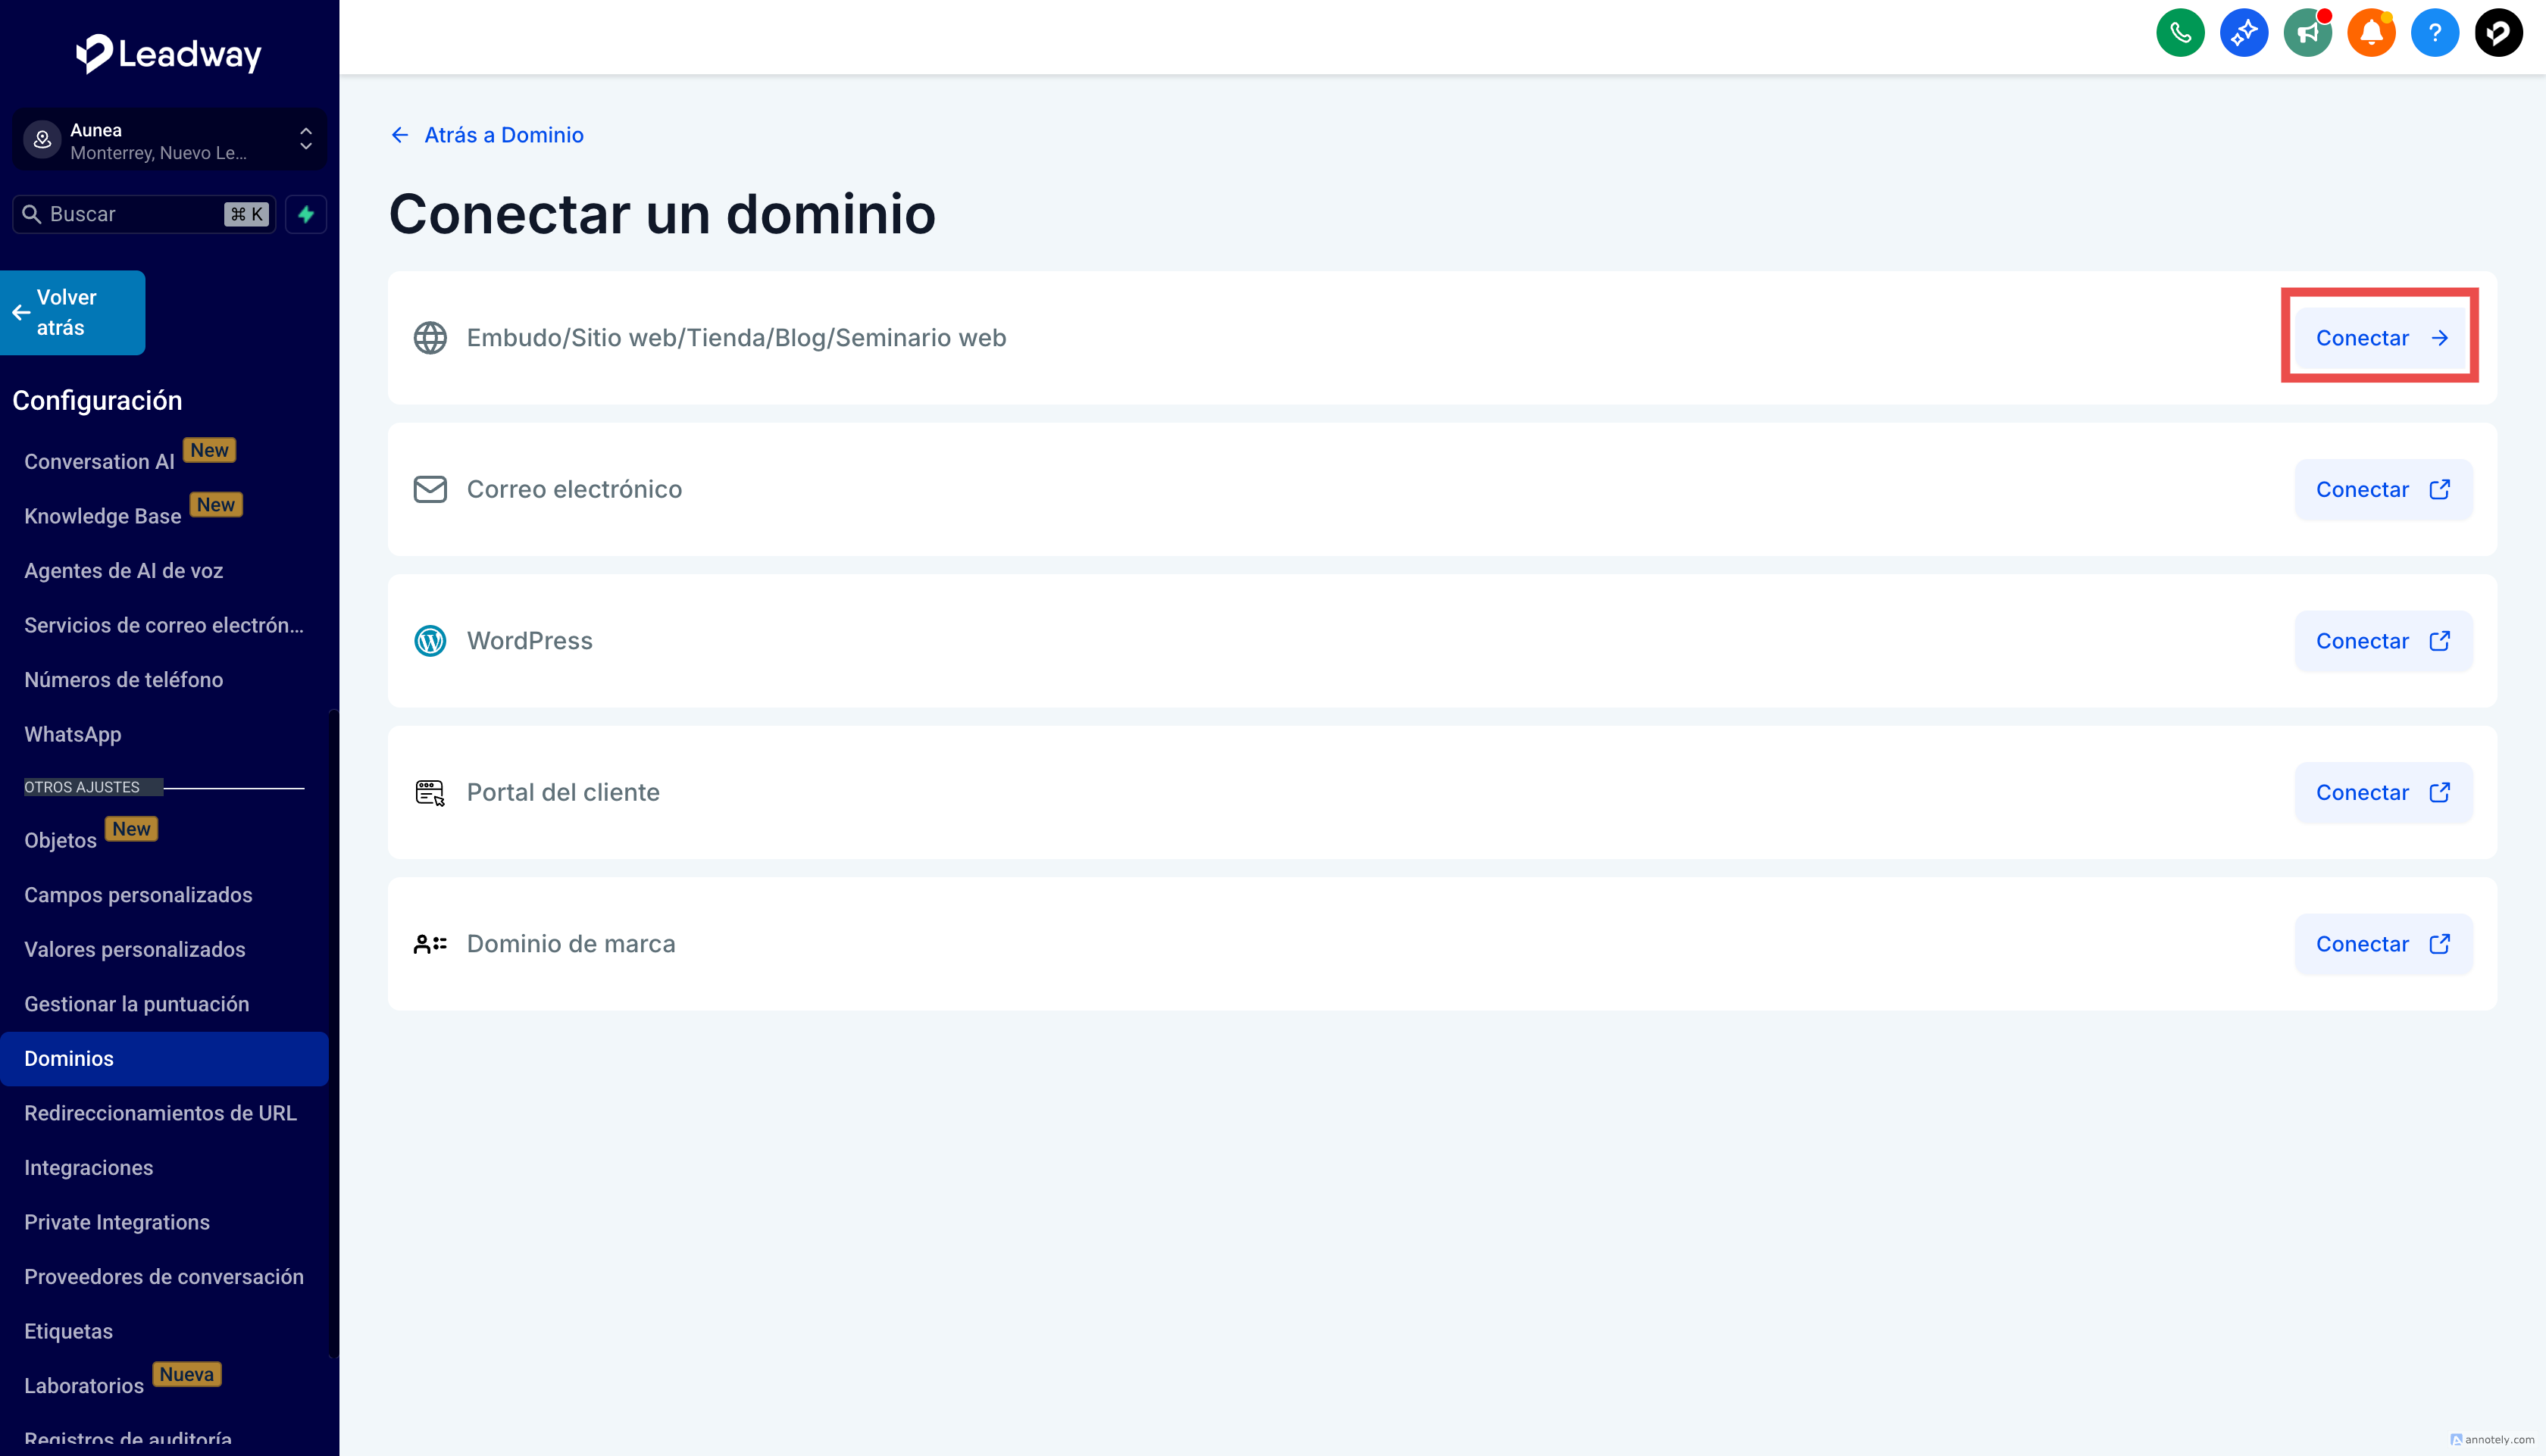Screen dimensions: 2546x1456
Task: Click the blue help question mark icon
Action: pyautogui.click(x=2434, y=33)
